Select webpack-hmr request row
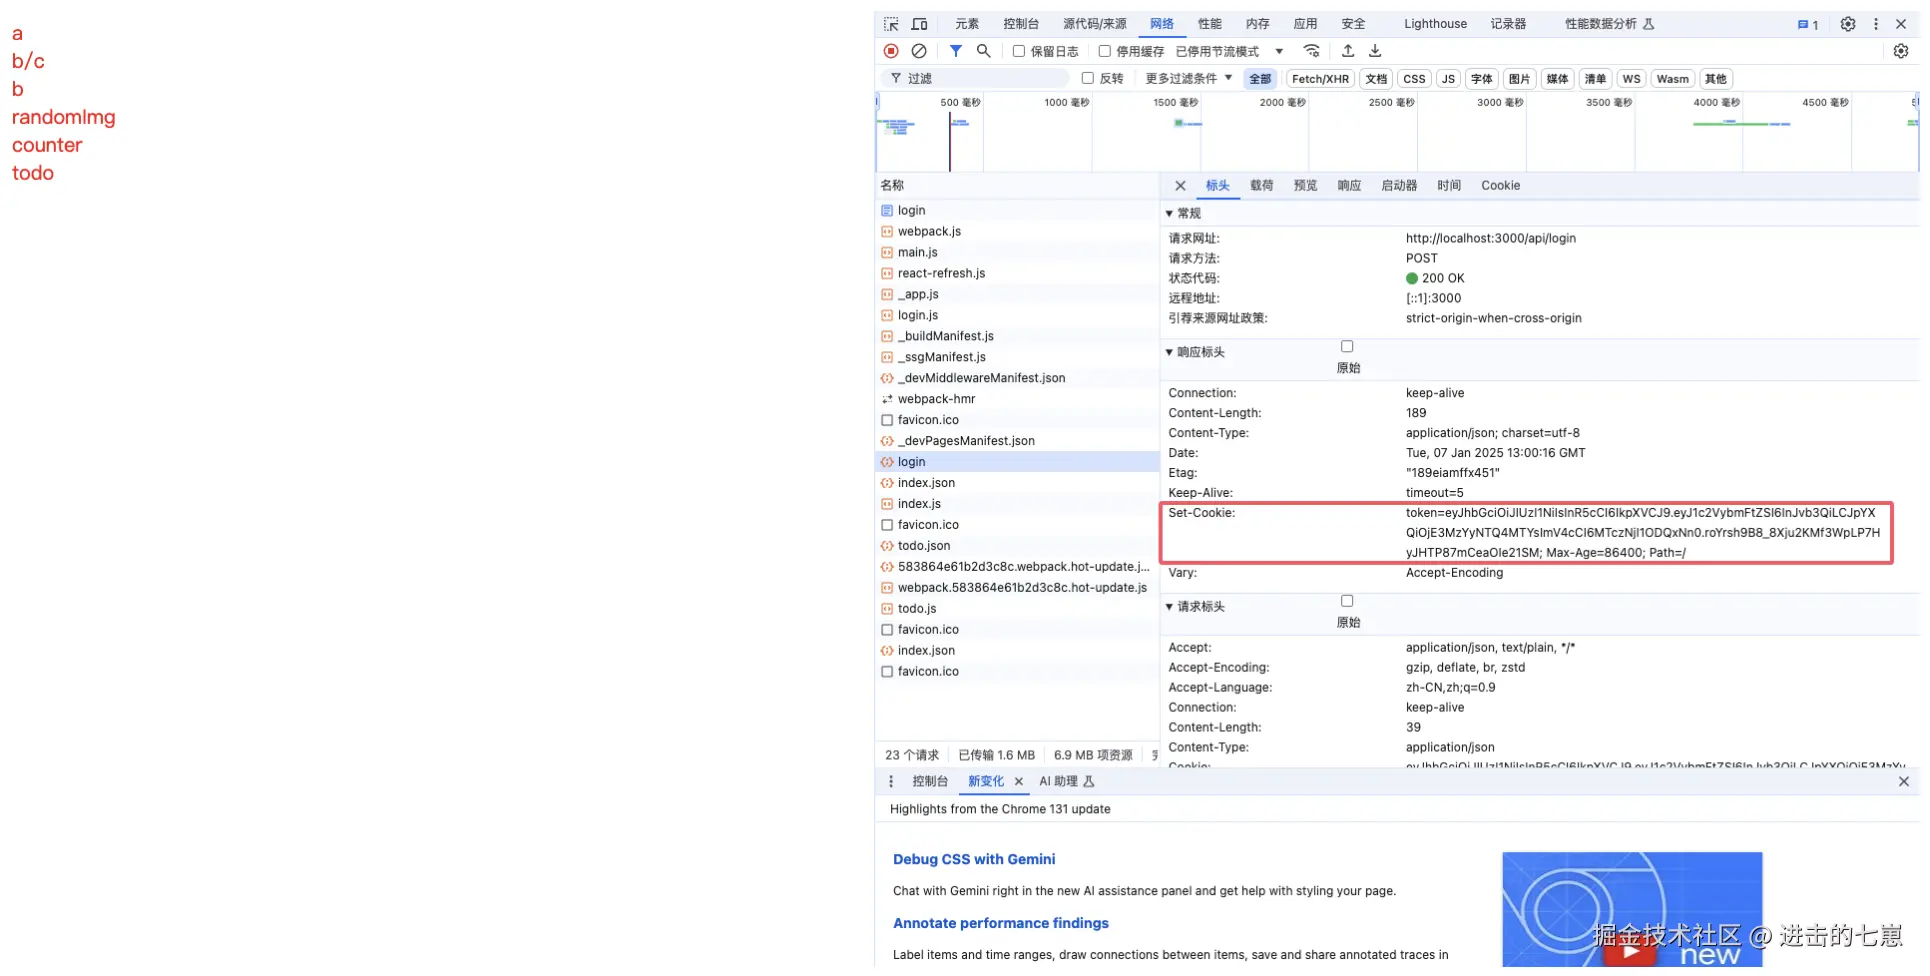This screenshot has width=1930, height=976. click(1017, 400)
